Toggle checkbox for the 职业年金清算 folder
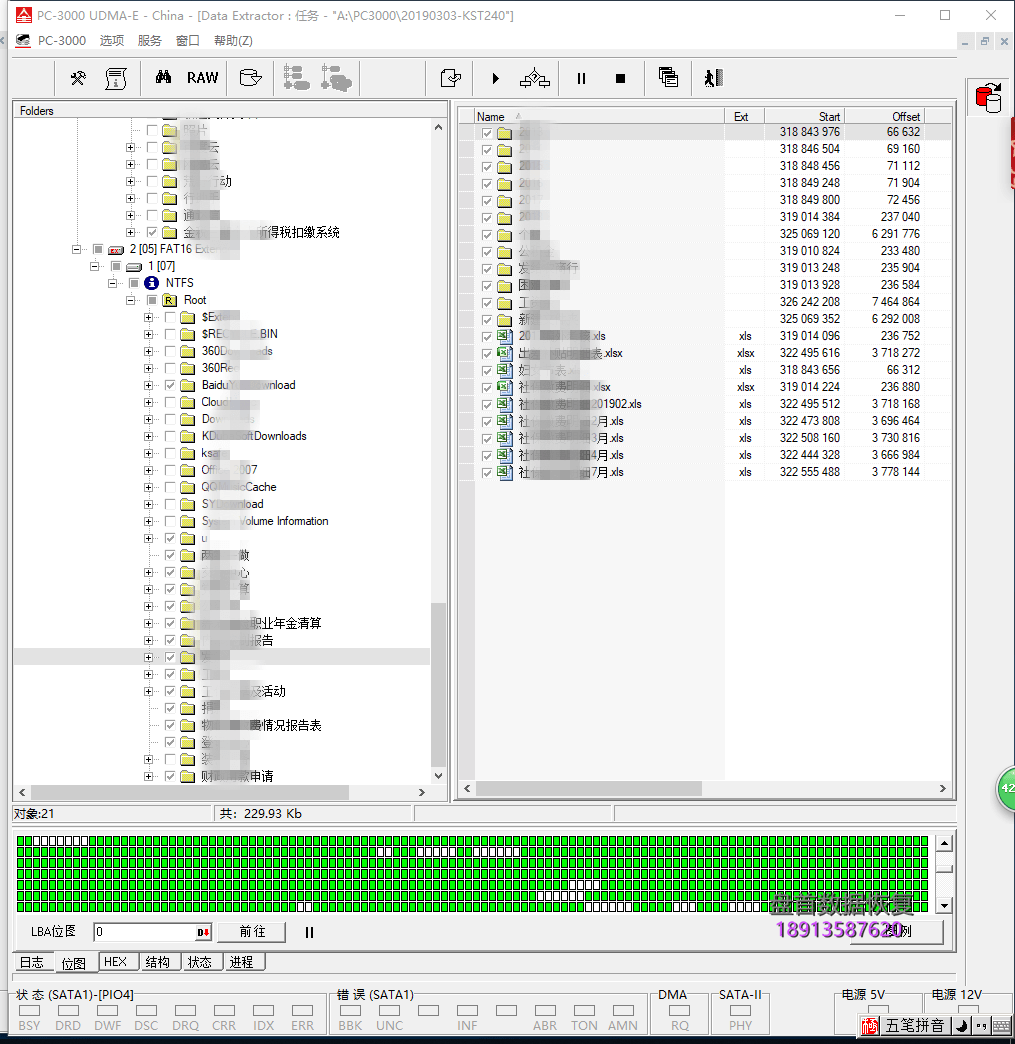 (x=170, y=623)
